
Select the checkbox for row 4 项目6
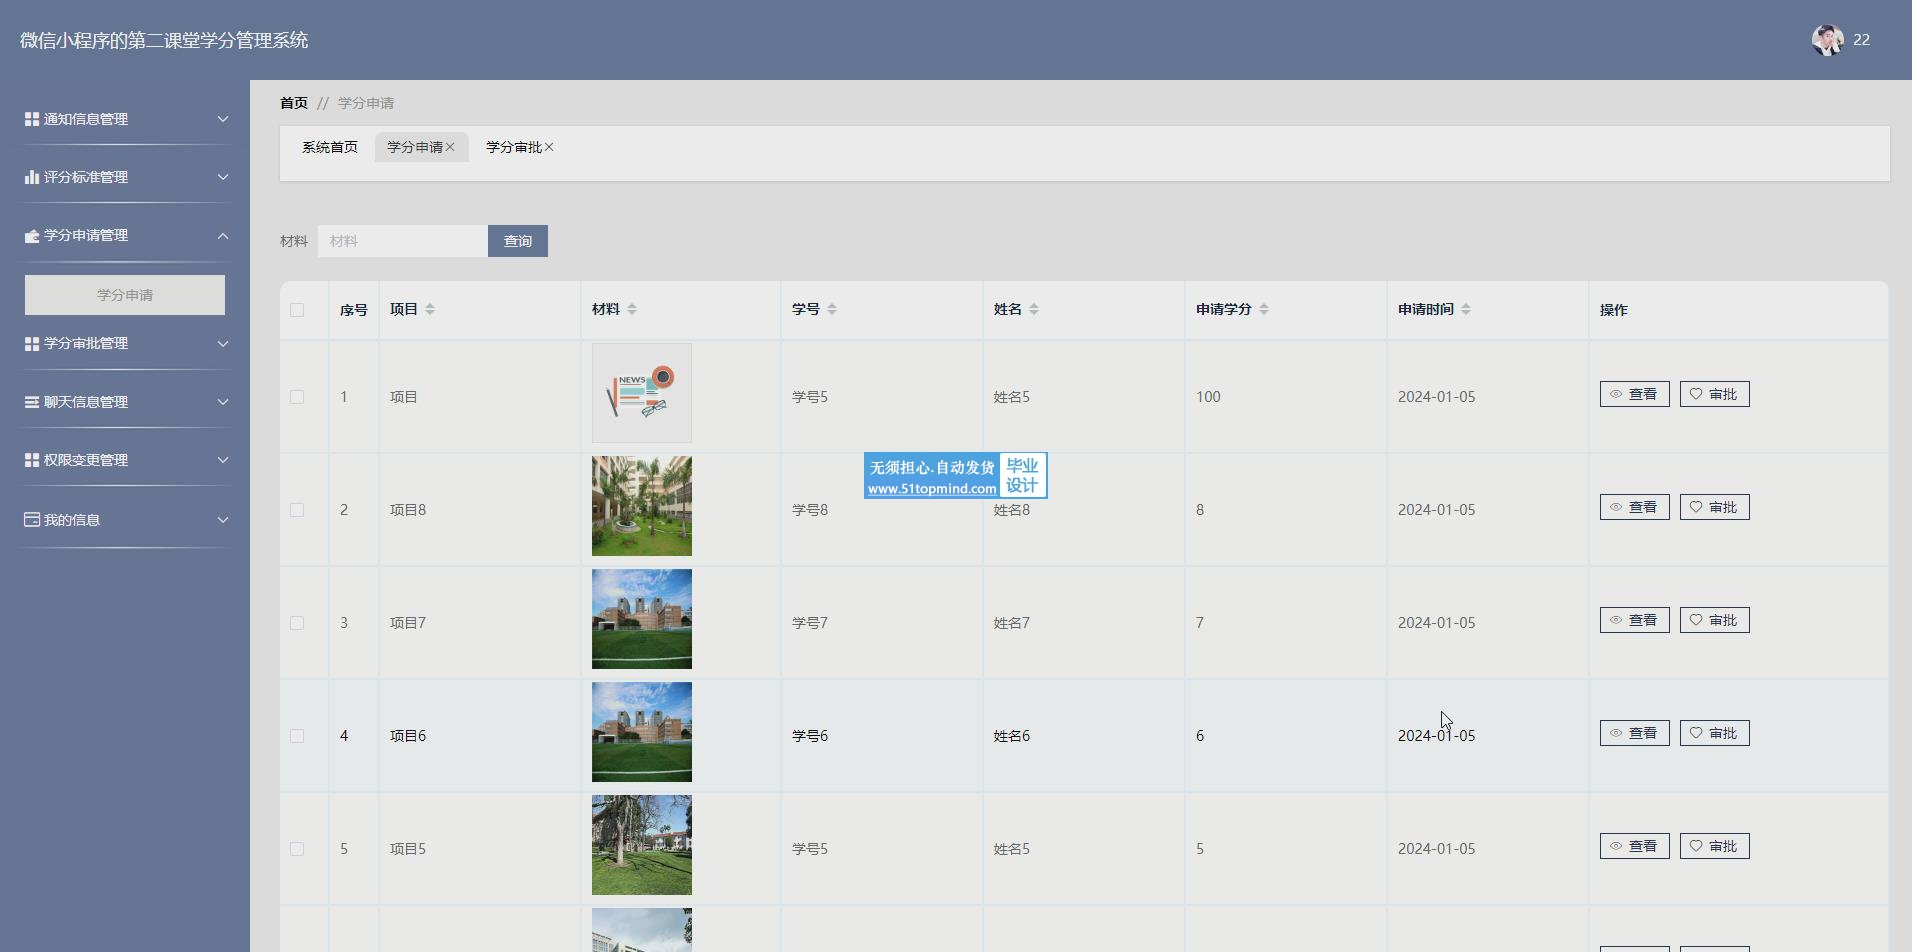point(297,736)
